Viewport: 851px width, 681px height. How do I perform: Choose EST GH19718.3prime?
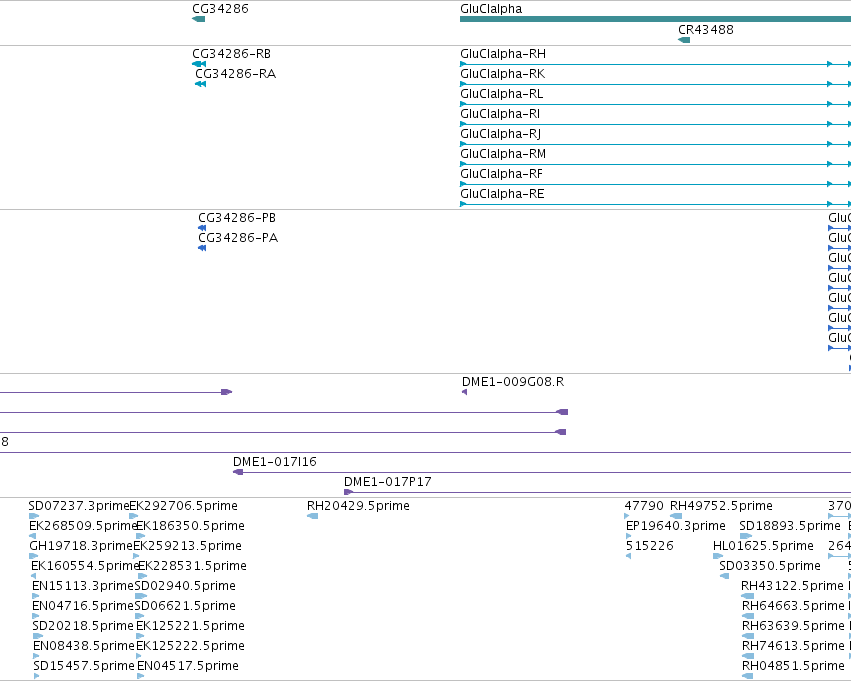(81, 546)
